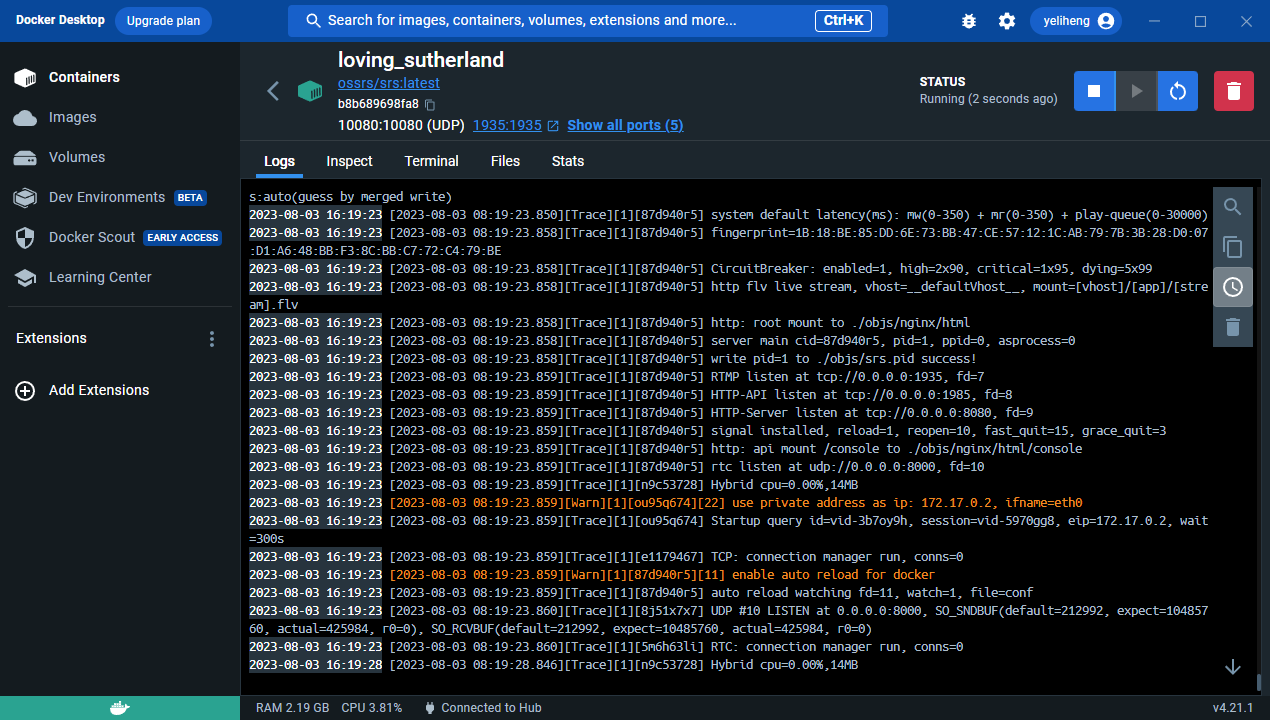Delete the container with red trash button
The image size is (1270, 720).
(1233, 91)
